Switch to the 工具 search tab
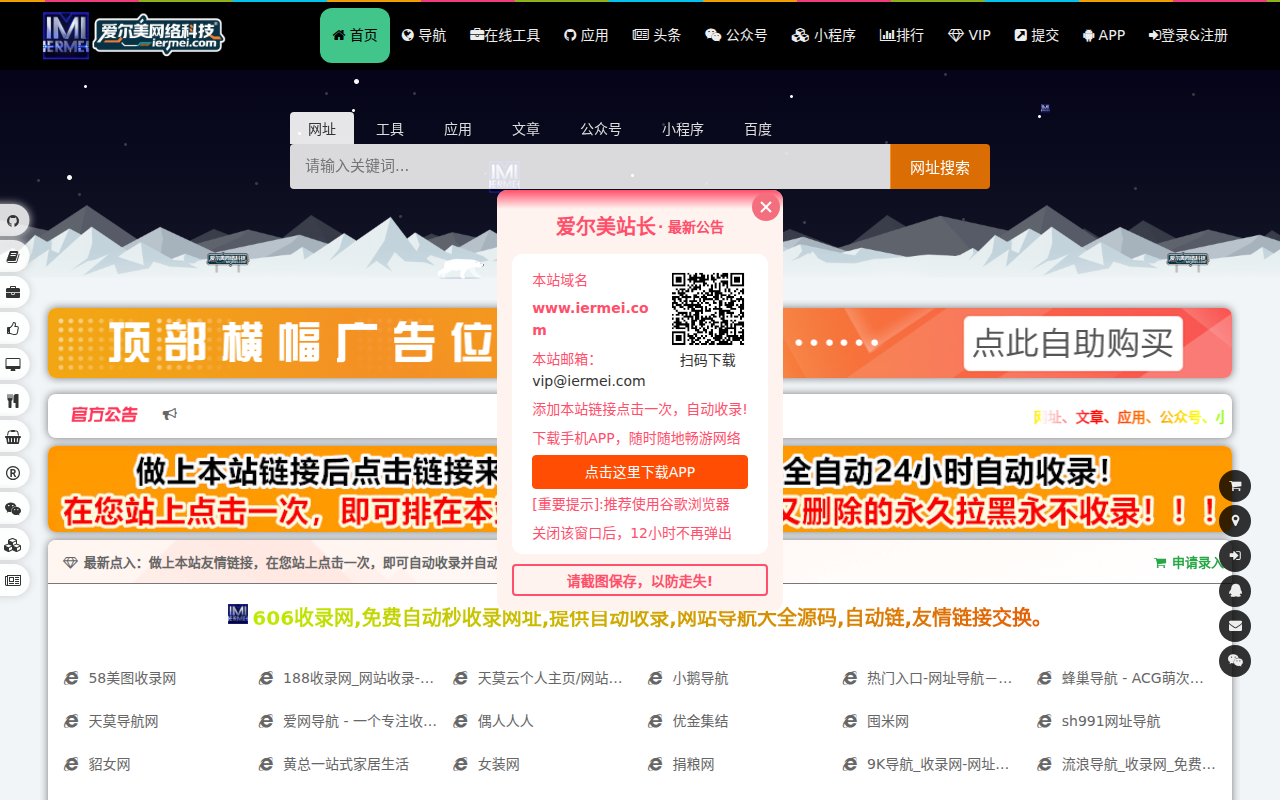This screenshot has width=1280, height=800. (x=389, y=128)
